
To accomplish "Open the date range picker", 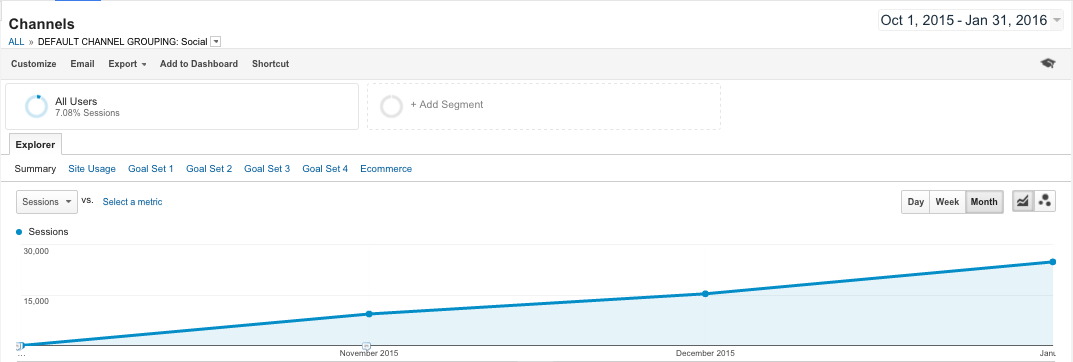I will 970,21.
